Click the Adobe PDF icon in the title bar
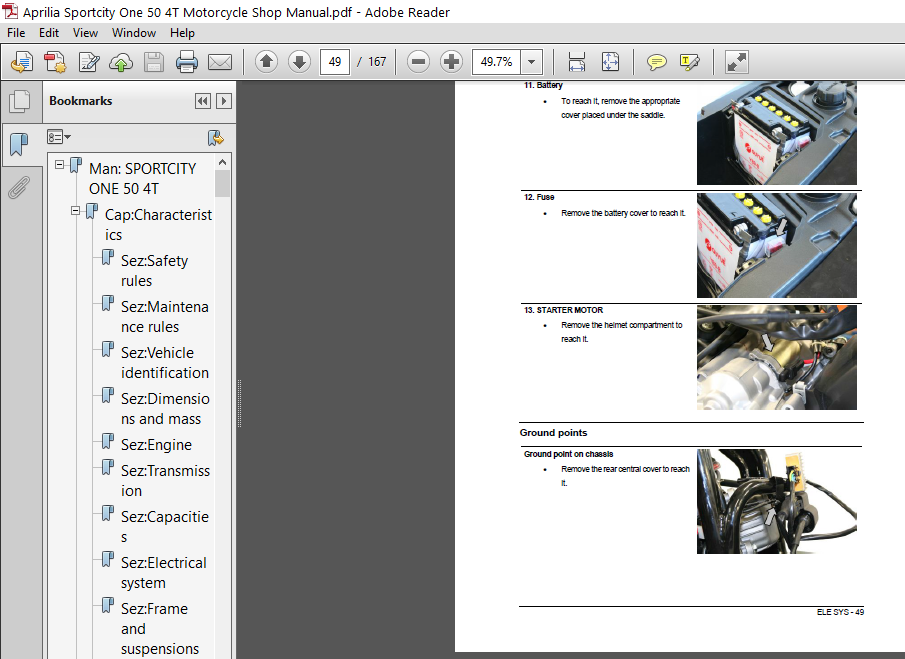This screenshot has width=905, height=659. click(x=10, y=11)
